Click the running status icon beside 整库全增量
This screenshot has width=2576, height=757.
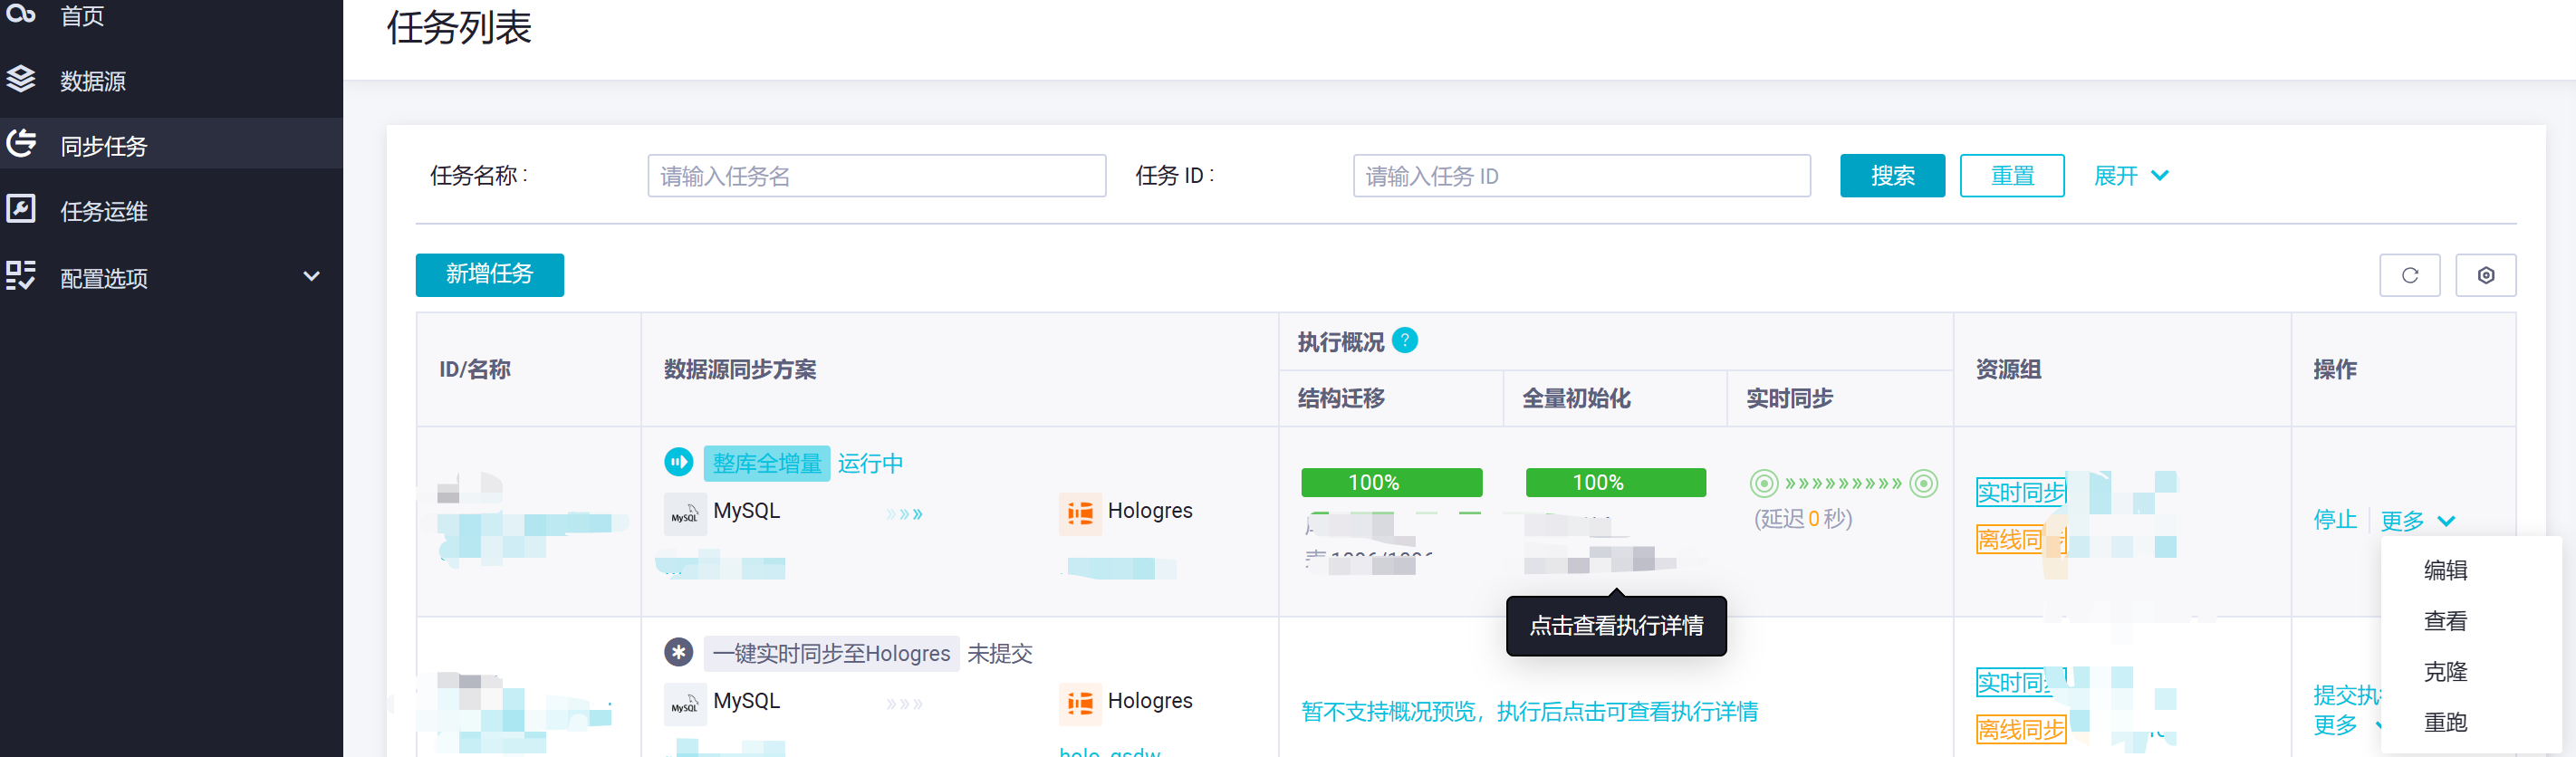pos(678,462)
